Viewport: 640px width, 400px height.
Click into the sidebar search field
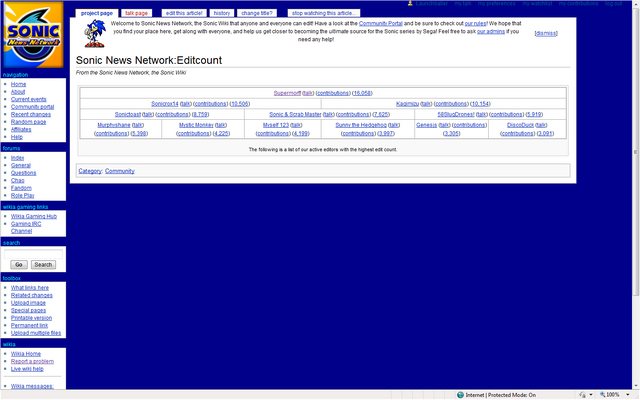(x=33, y=254)
